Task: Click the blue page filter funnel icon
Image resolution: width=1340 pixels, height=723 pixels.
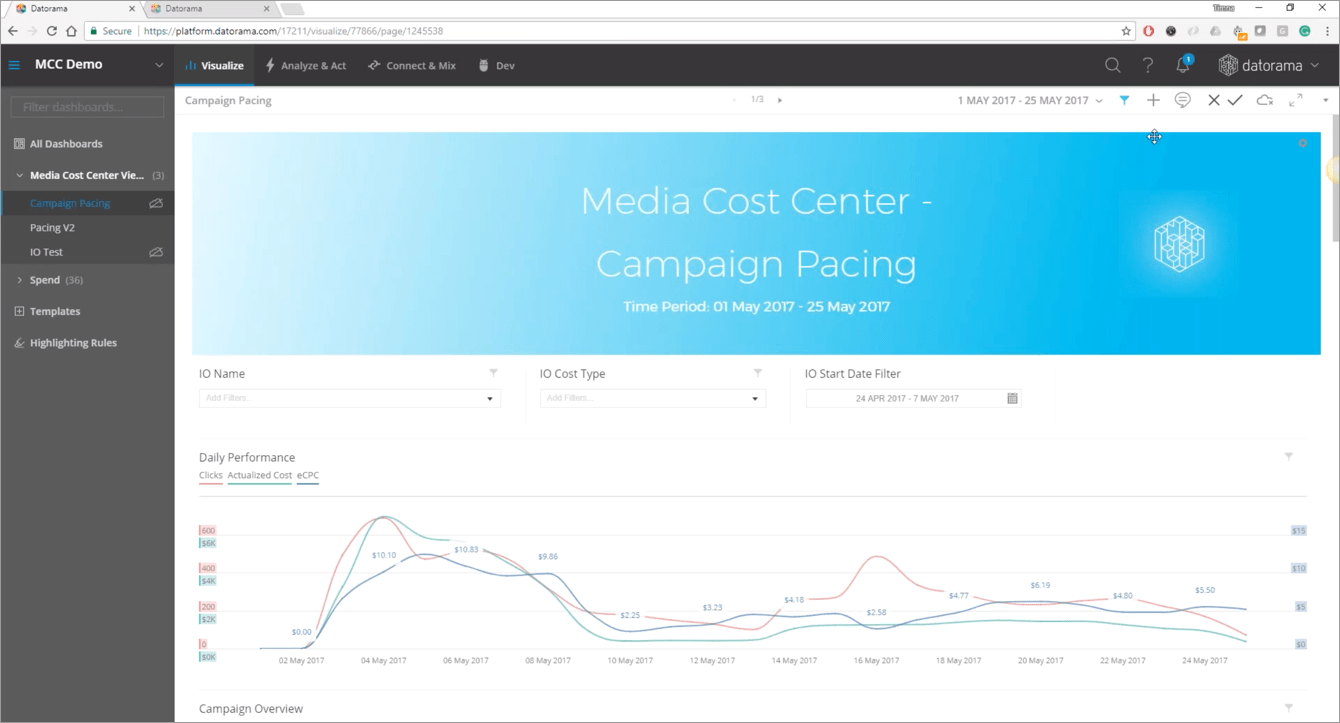Action: click(1125, 100)
